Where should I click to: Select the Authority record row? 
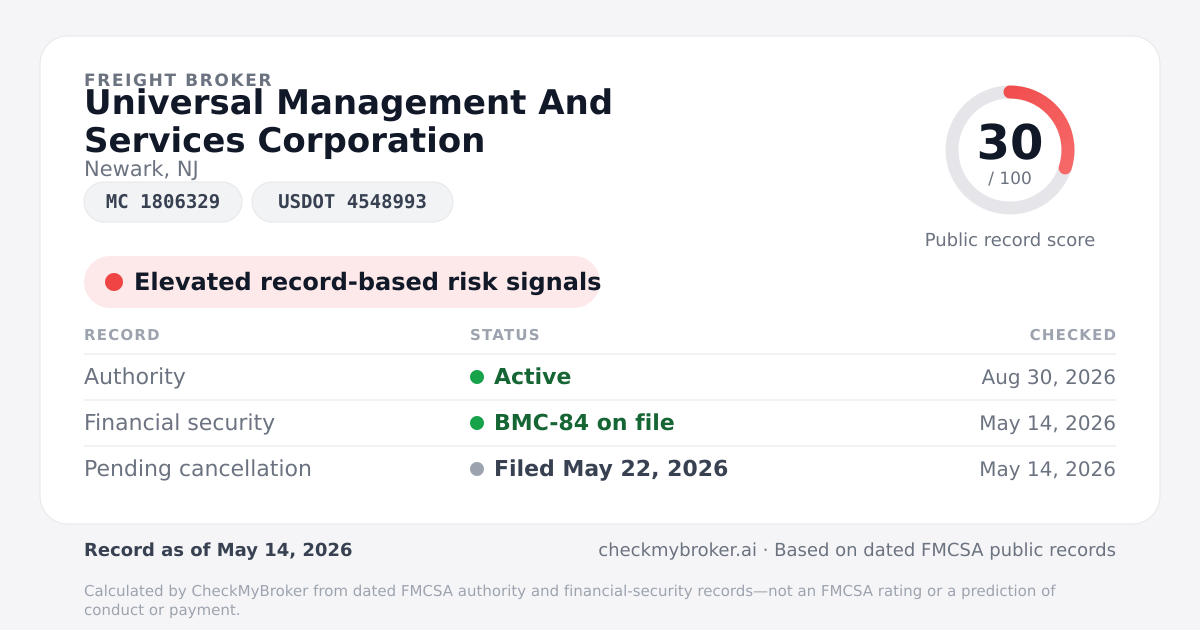(x=600, y=377)
